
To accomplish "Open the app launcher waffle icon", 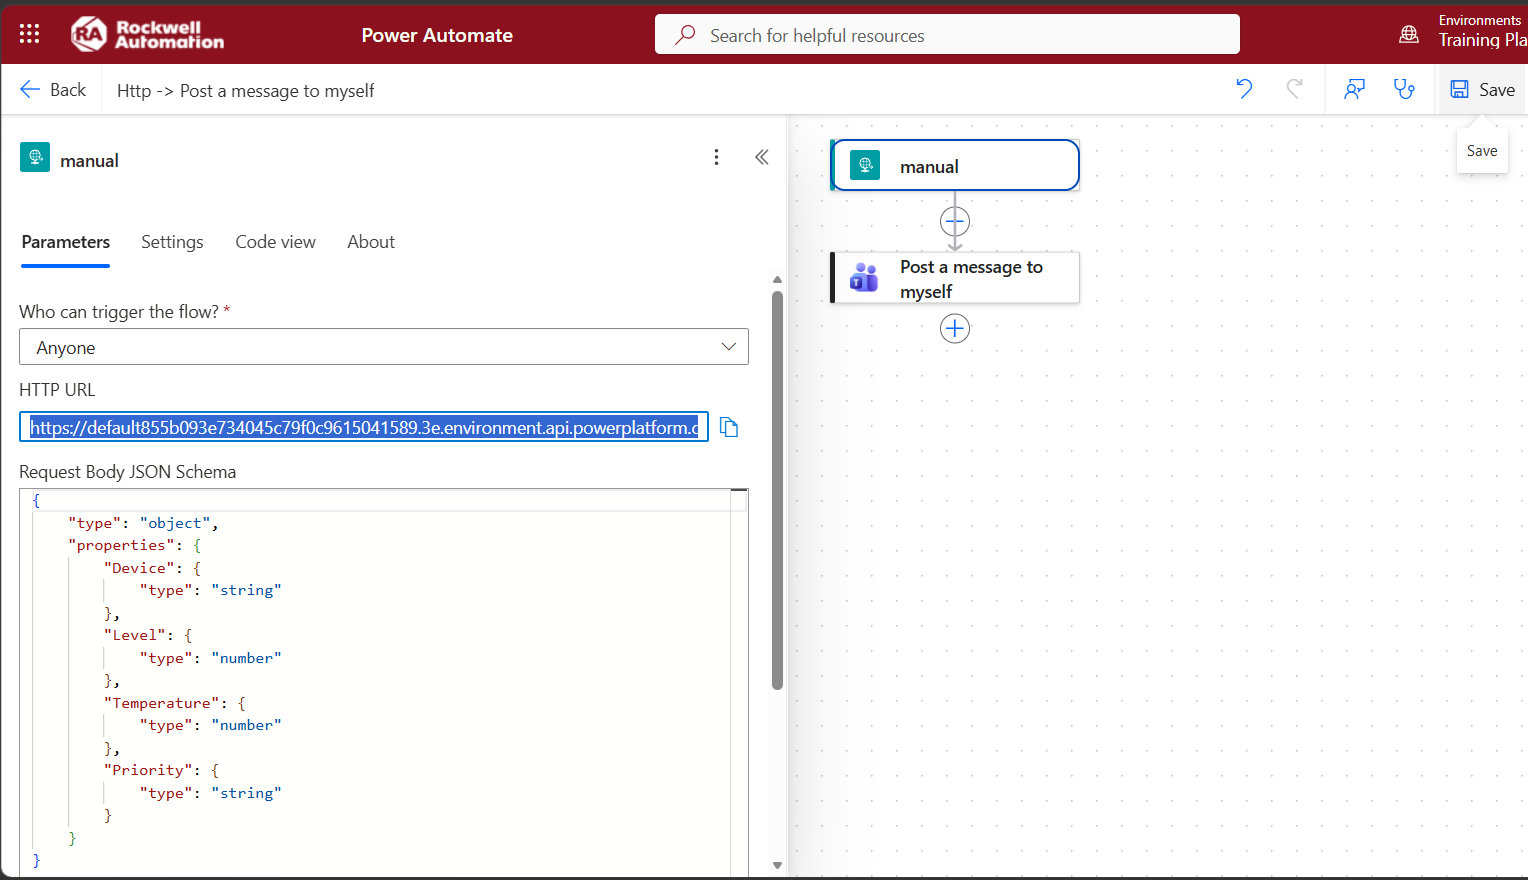I will coord(29,34).
